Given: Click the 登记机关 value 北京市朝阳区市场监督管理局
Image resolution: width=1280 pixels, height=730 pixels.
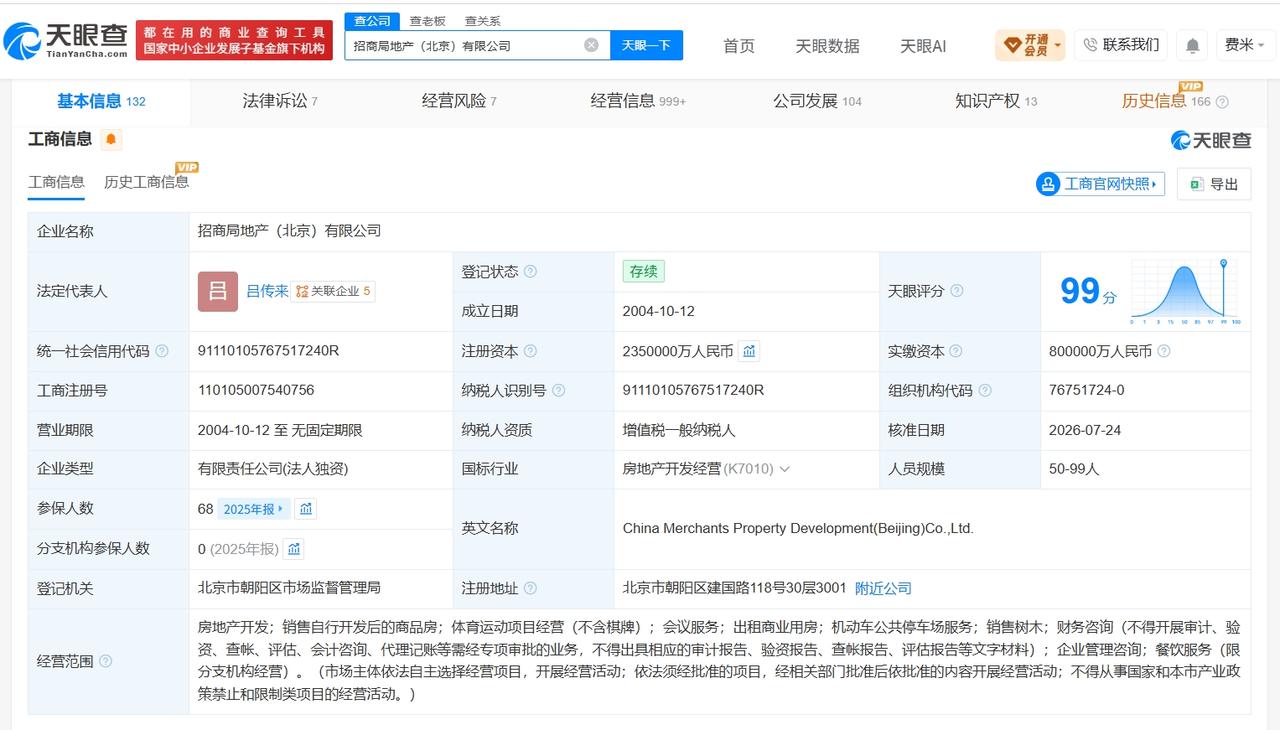Looking at the screenshot, I should tap(289, 588).
